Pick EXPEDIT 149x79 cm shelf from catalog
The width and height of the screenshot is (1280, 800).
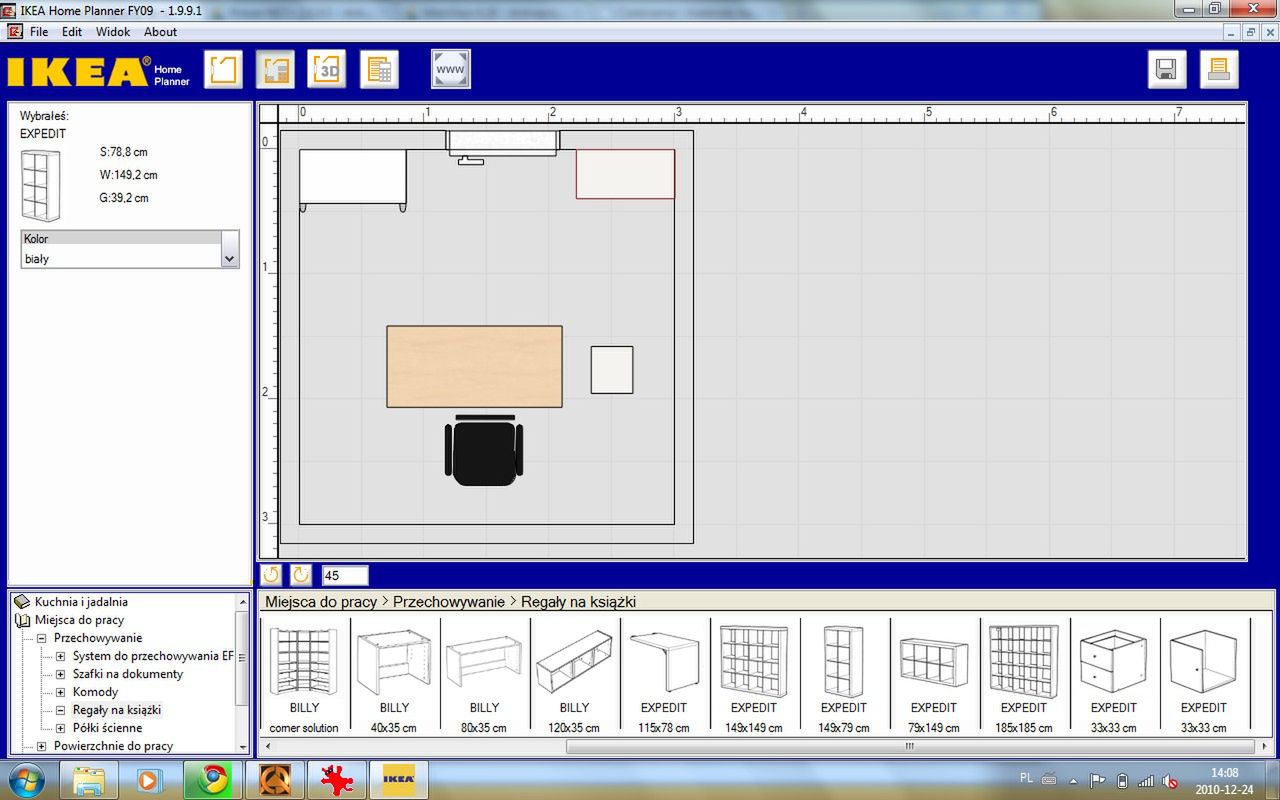coord(844,677)
